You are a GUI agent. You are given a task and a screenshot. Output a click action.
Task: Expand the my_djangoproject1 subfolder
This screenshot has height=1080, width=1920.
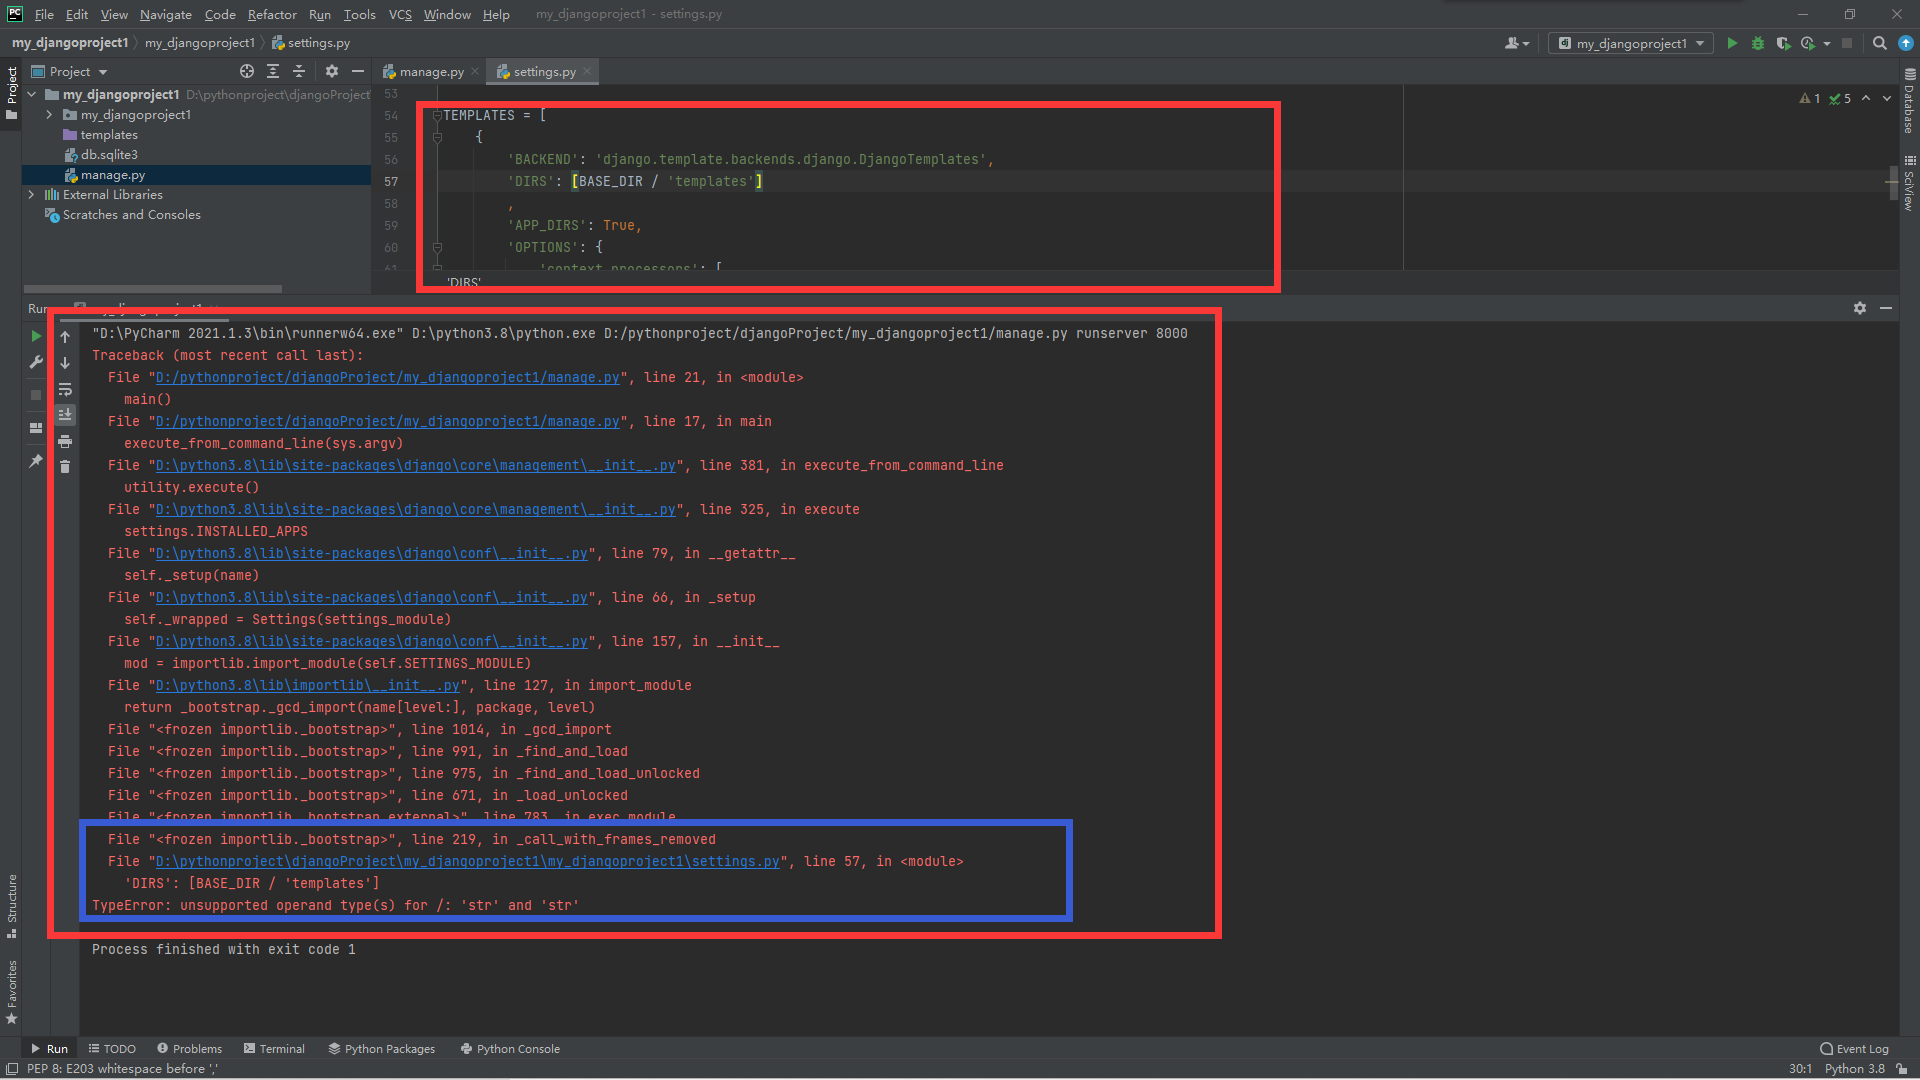click(49, 115)
